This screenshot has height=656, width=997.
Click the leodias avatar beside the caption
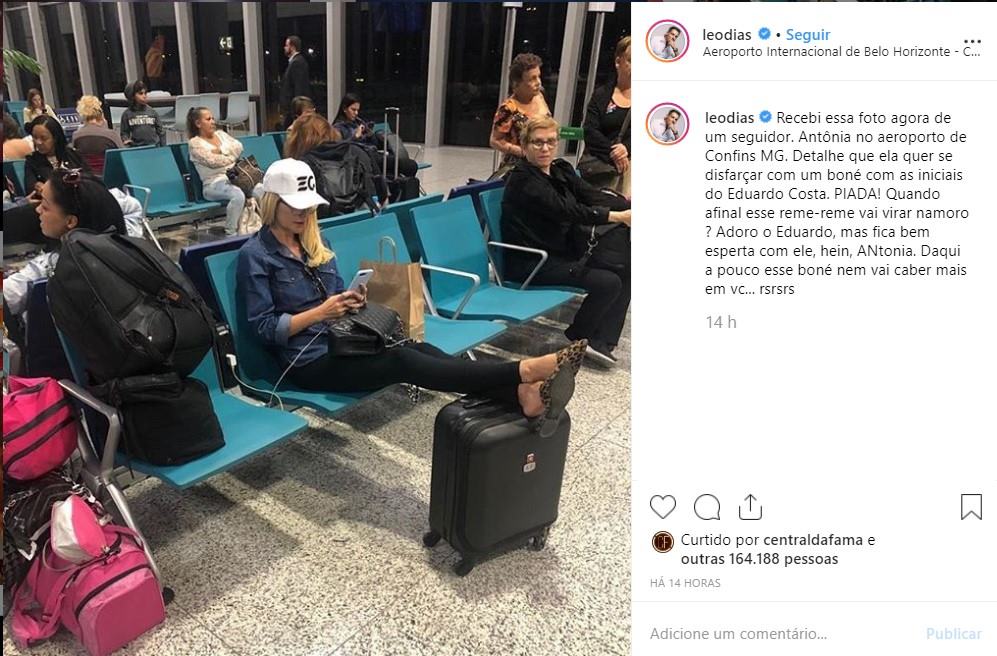pos(667,123)
